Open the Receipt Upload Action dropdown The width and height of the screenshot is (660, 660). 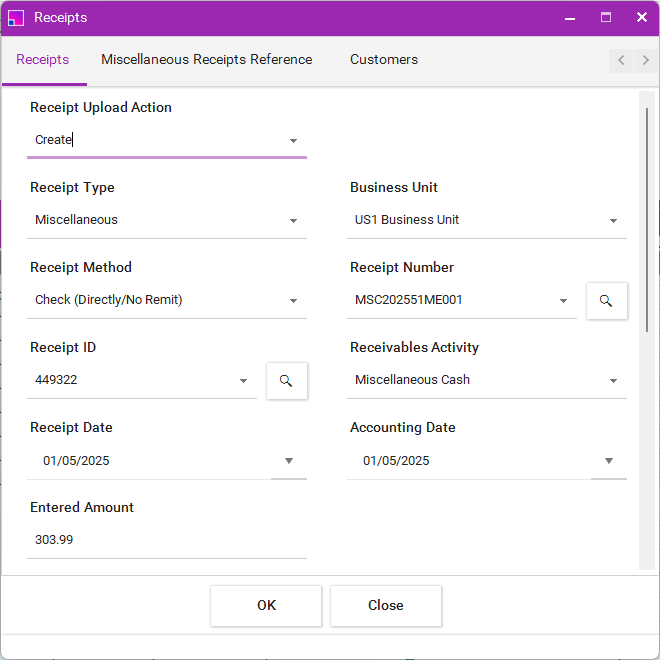tap(293, 141)
